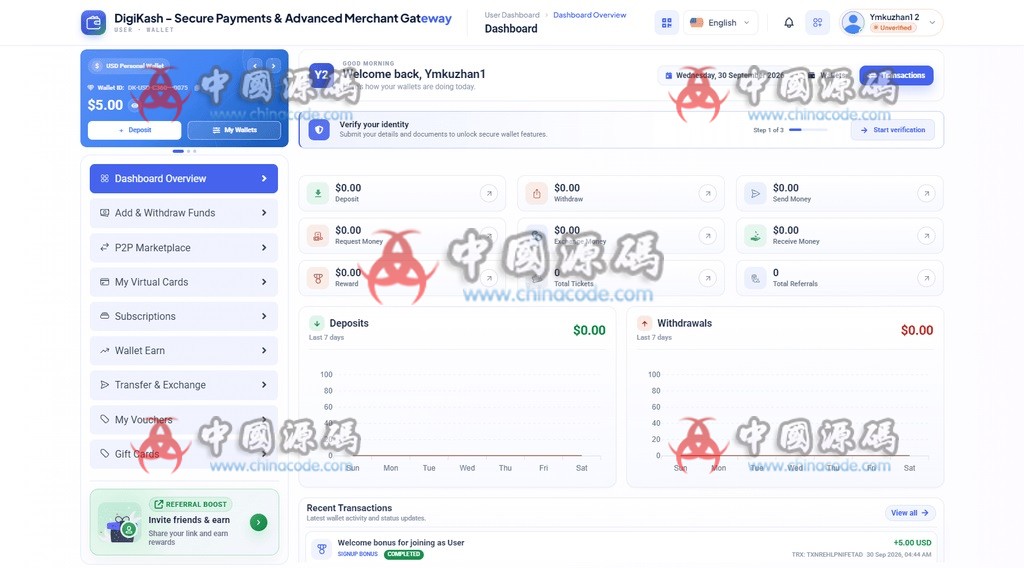1024x568 pixels.
Task: Open Add & Withdraw Funds menu
Action: pos(184,213)
